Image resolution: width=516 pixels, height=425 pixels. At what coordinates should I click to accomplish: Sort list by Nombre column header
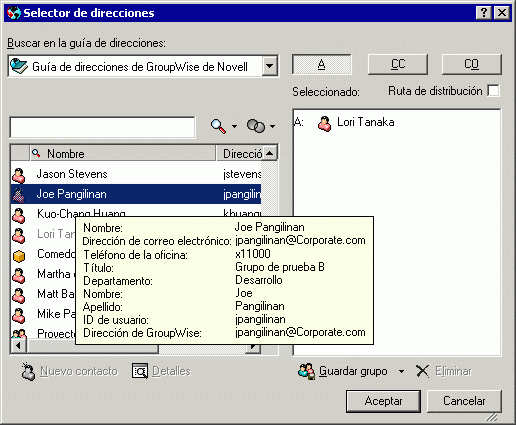[x=123, y=154]
